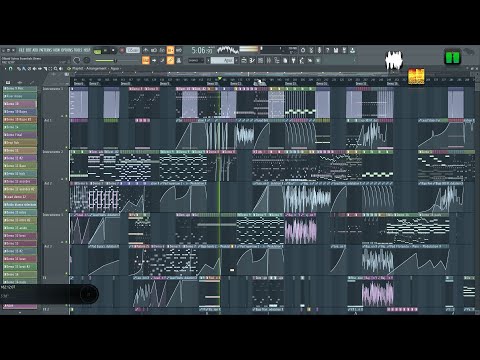
Task: Open the TOOLS menu
Action: click(78, 50)
